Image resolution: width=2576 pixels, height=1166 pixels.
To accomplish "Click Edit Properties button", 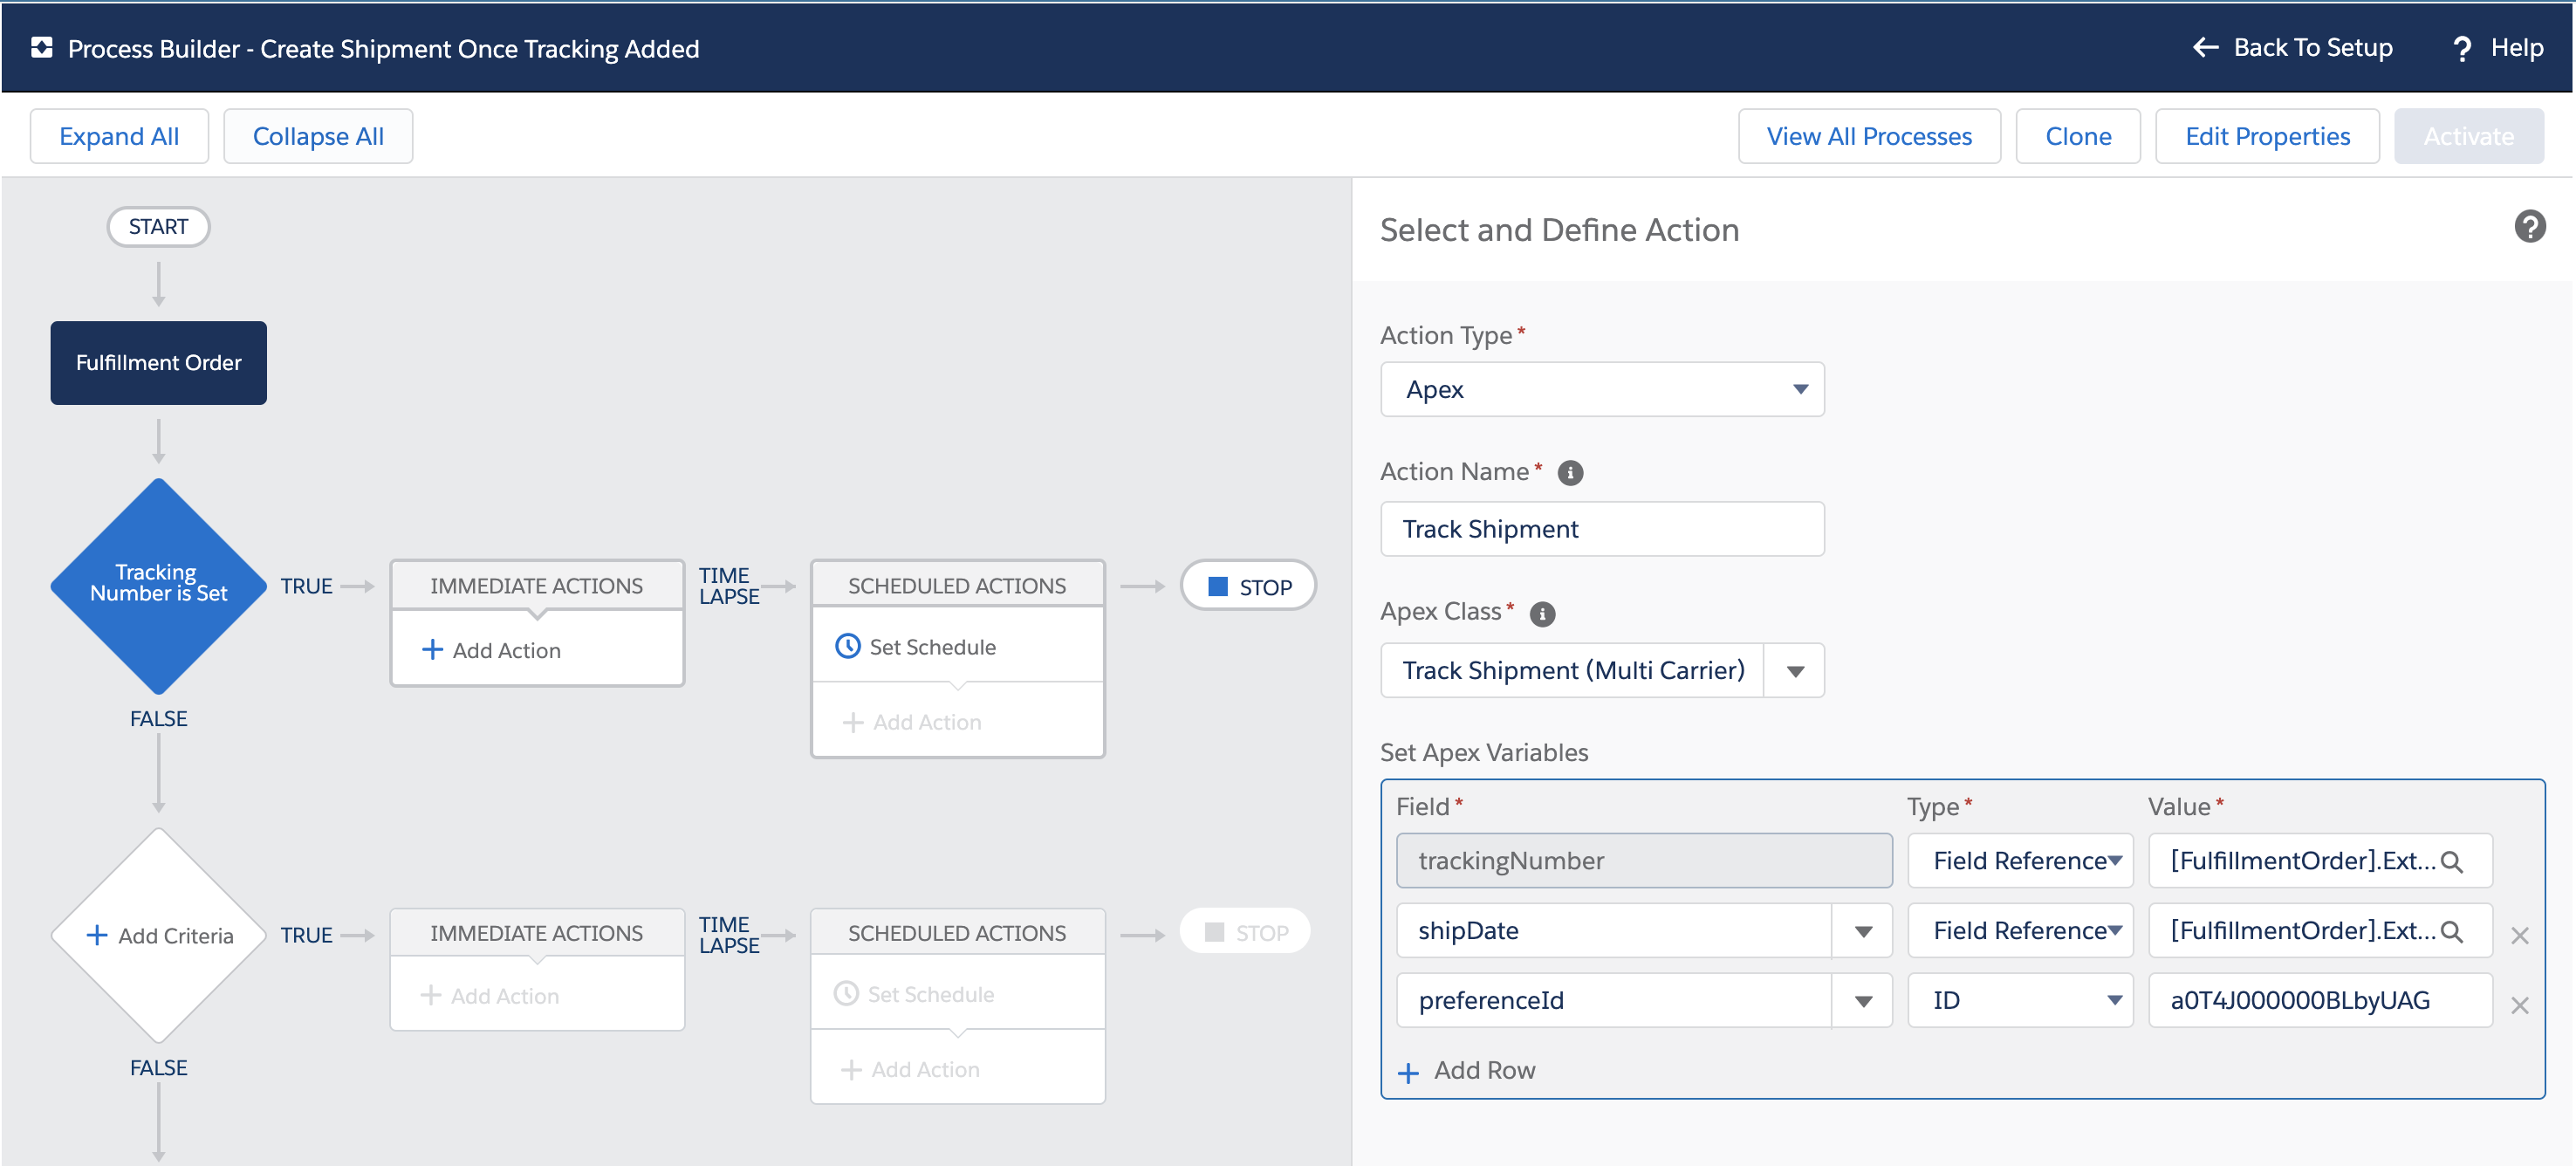I will (2266, 136).
